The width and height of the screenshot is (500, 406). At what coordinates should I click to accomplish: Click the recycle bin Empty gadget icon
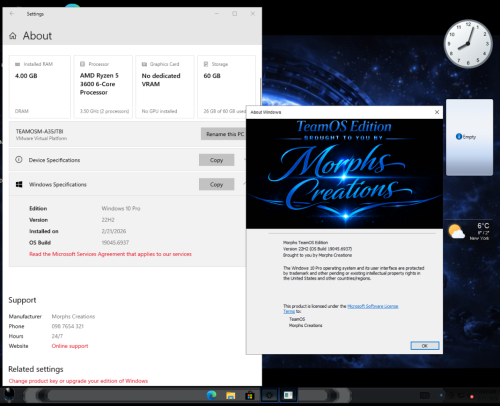(x=459, y=137)
